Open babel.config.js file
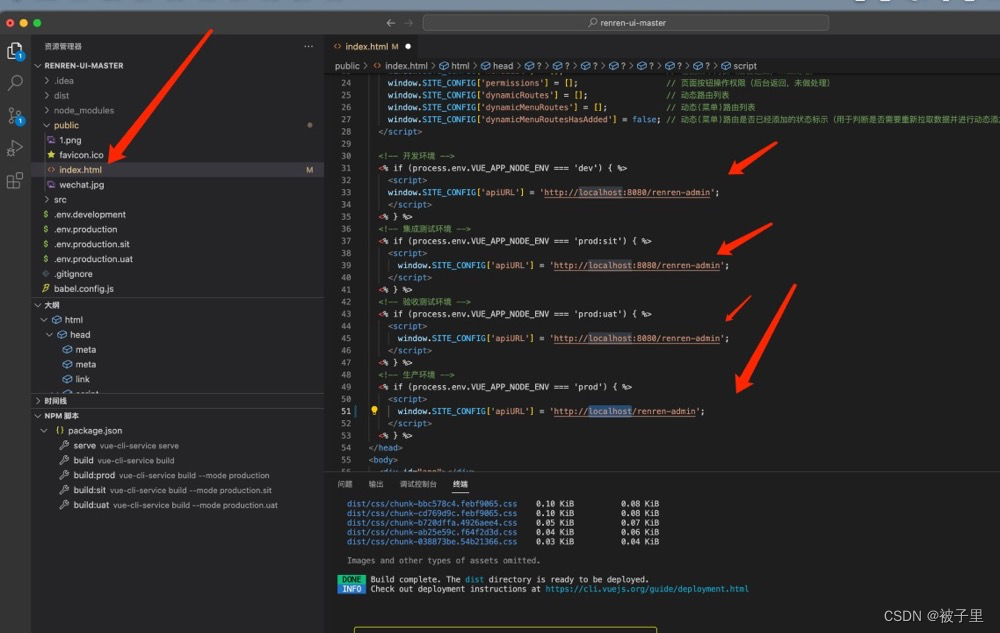The width and height of the screenshot is (1000, 633). pyautogui.click(x=84, y=289)
